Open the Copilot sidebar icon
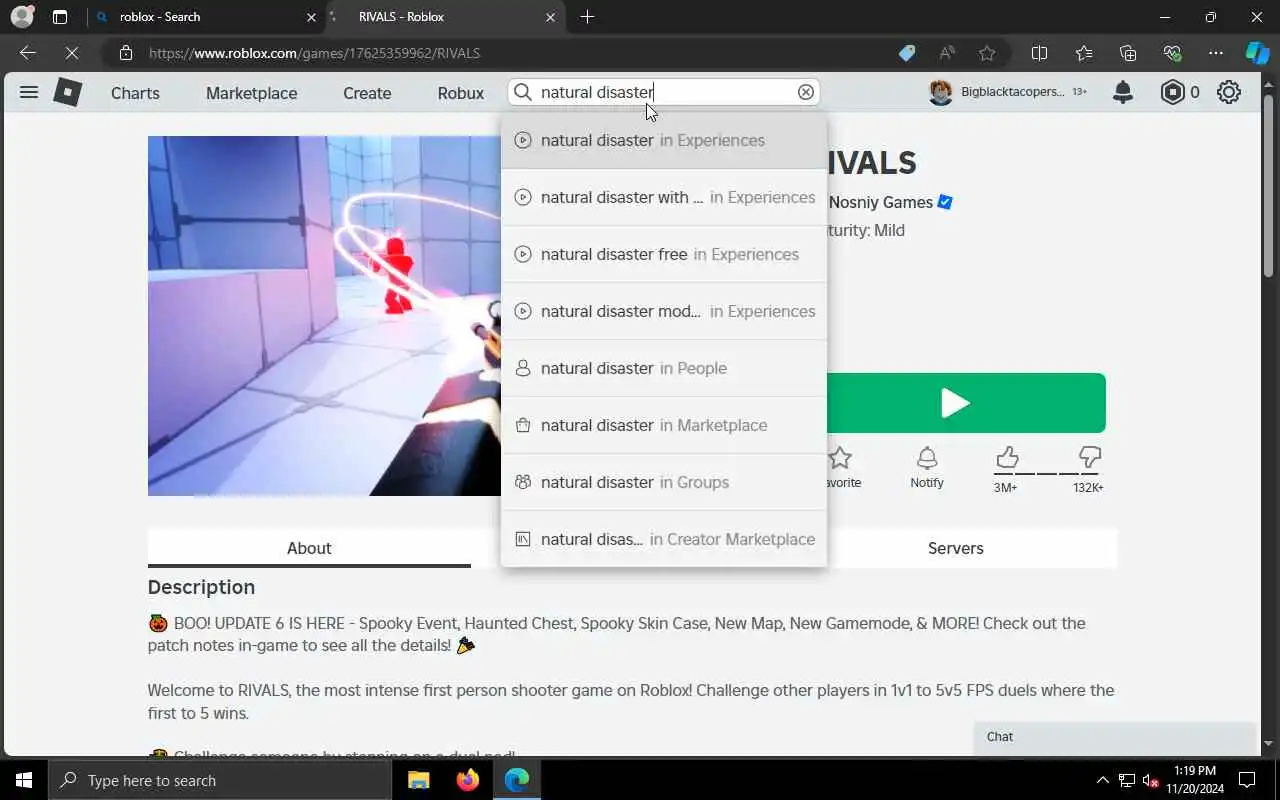Screen dimensions: 1280x800 click(1257, 53)
